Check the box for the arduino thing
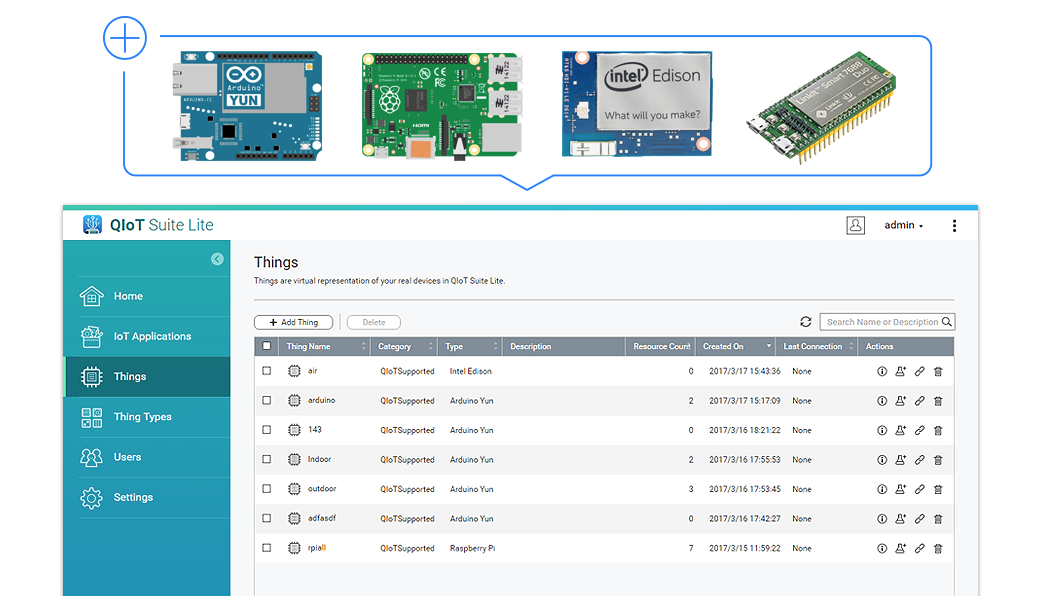 267,400
